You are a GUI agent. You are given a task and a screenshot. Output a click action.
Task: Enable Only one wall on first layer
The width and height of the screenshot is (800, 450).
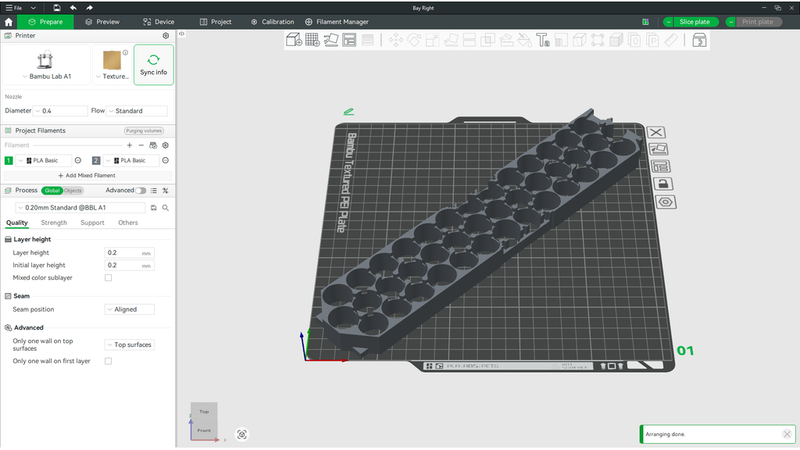pyautogui.click(x=108, y=361)
